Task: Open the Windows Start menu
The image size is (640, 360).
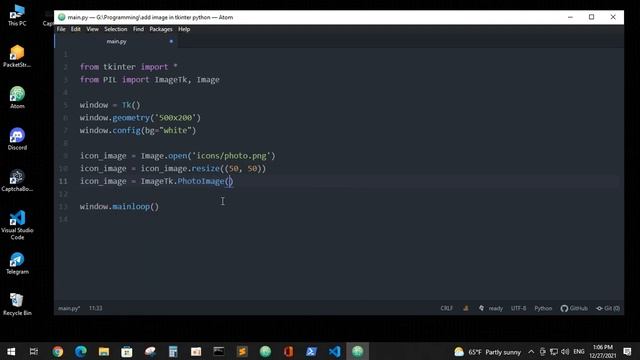Action: pos(11,351)
